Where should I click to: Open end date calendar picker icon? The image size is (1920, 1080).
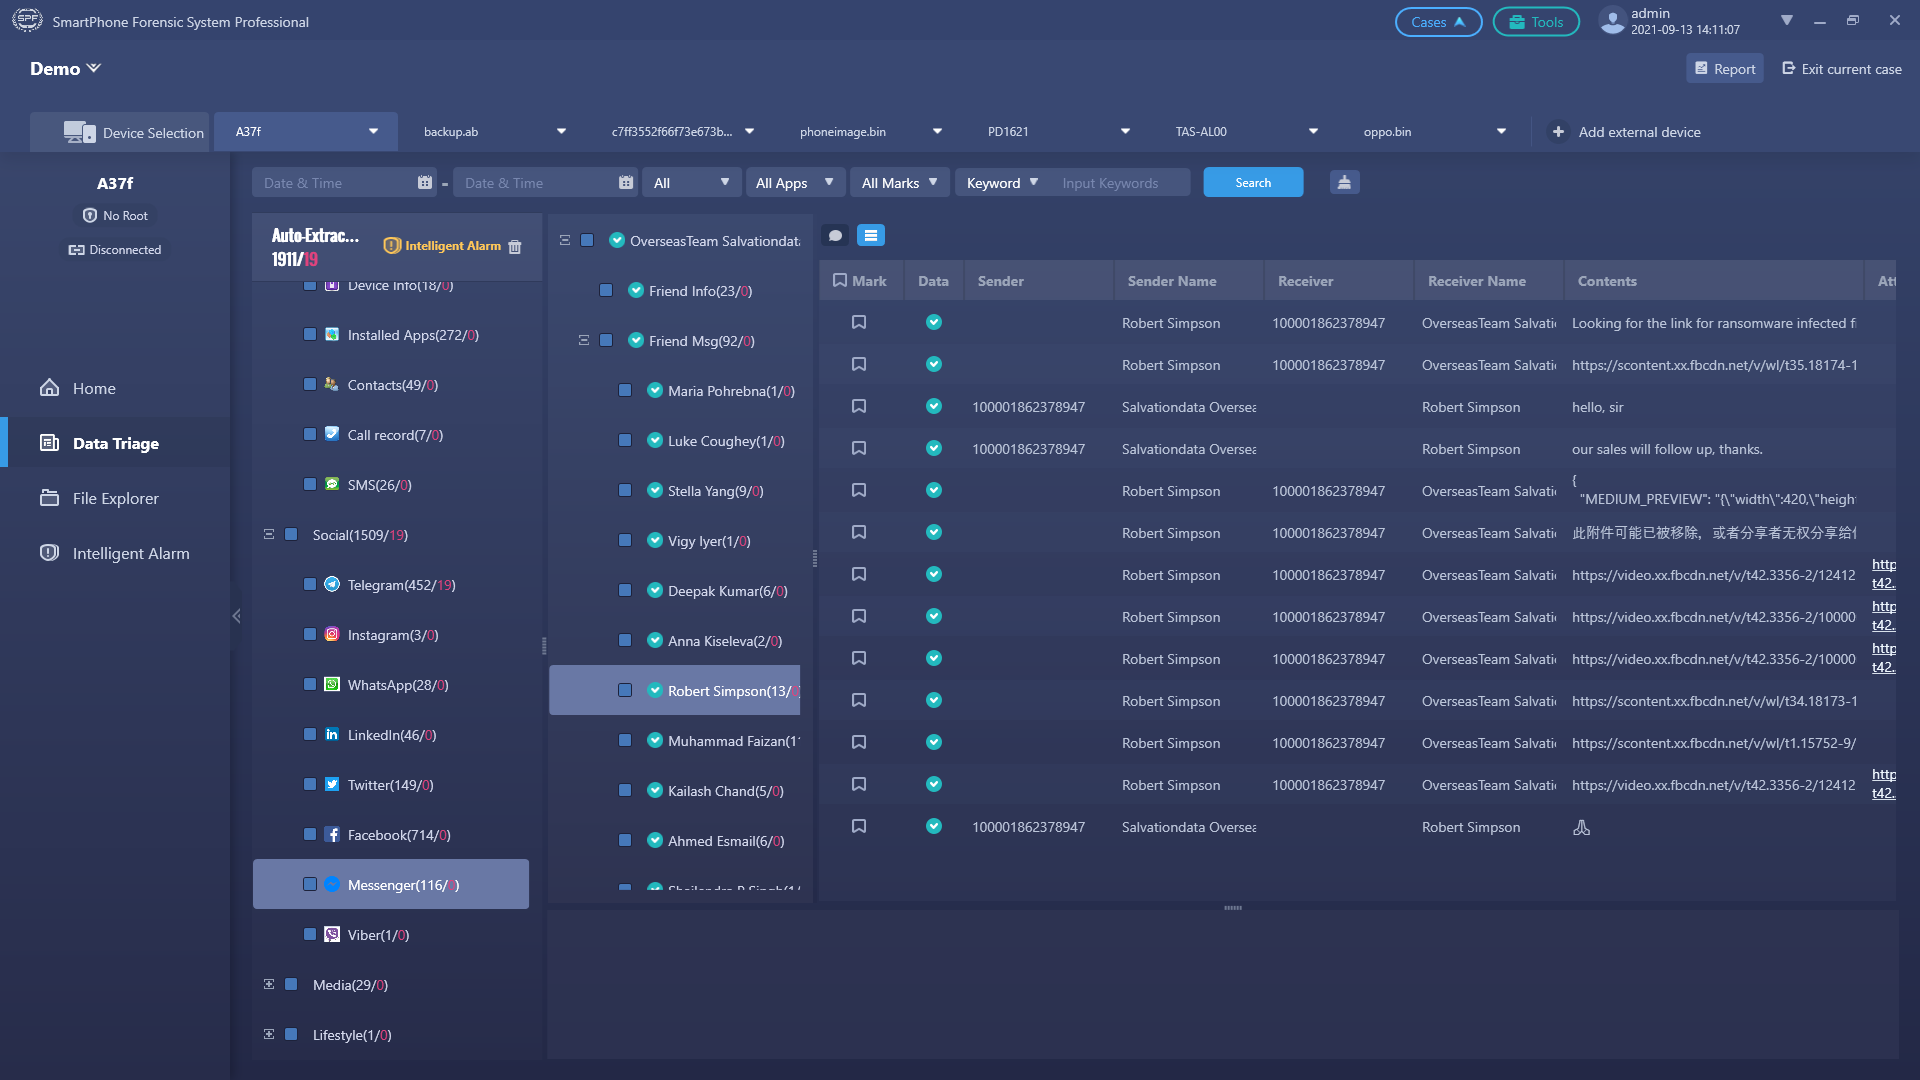[x=626, y=183]
